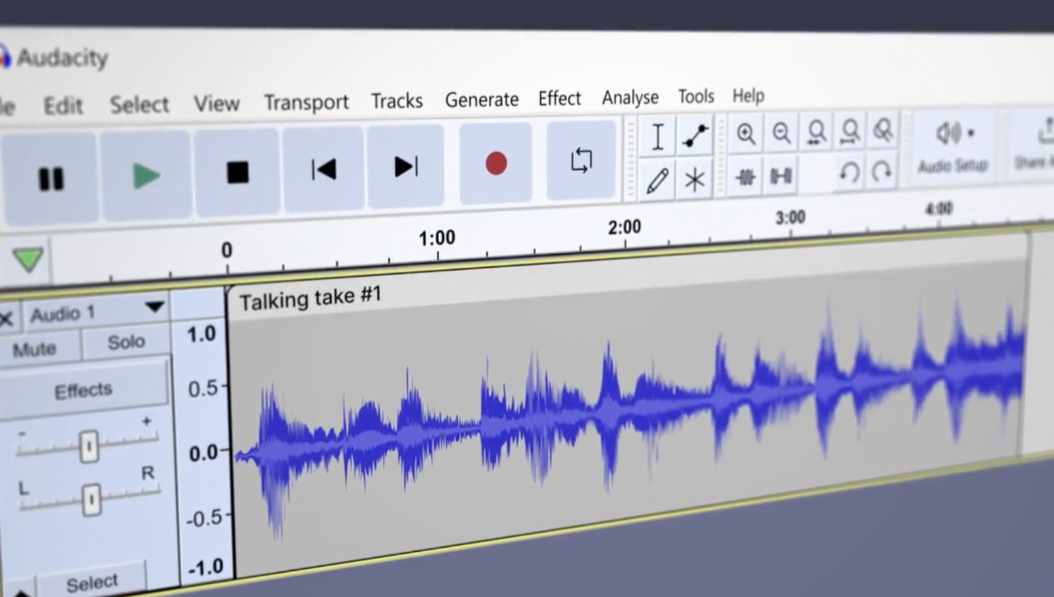Open the Tracks menu
Image resolution: width=1054 pixels, height=597 pixels.
[x=397, y=100]
